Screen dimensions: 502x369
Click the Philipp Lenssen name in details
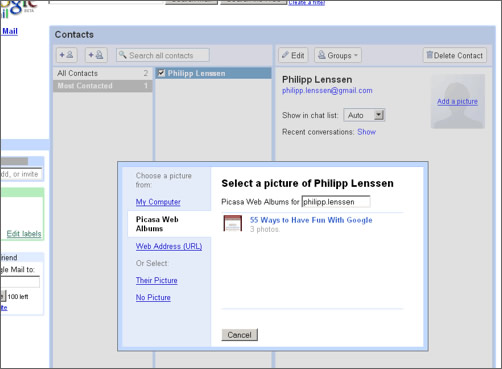317,80
